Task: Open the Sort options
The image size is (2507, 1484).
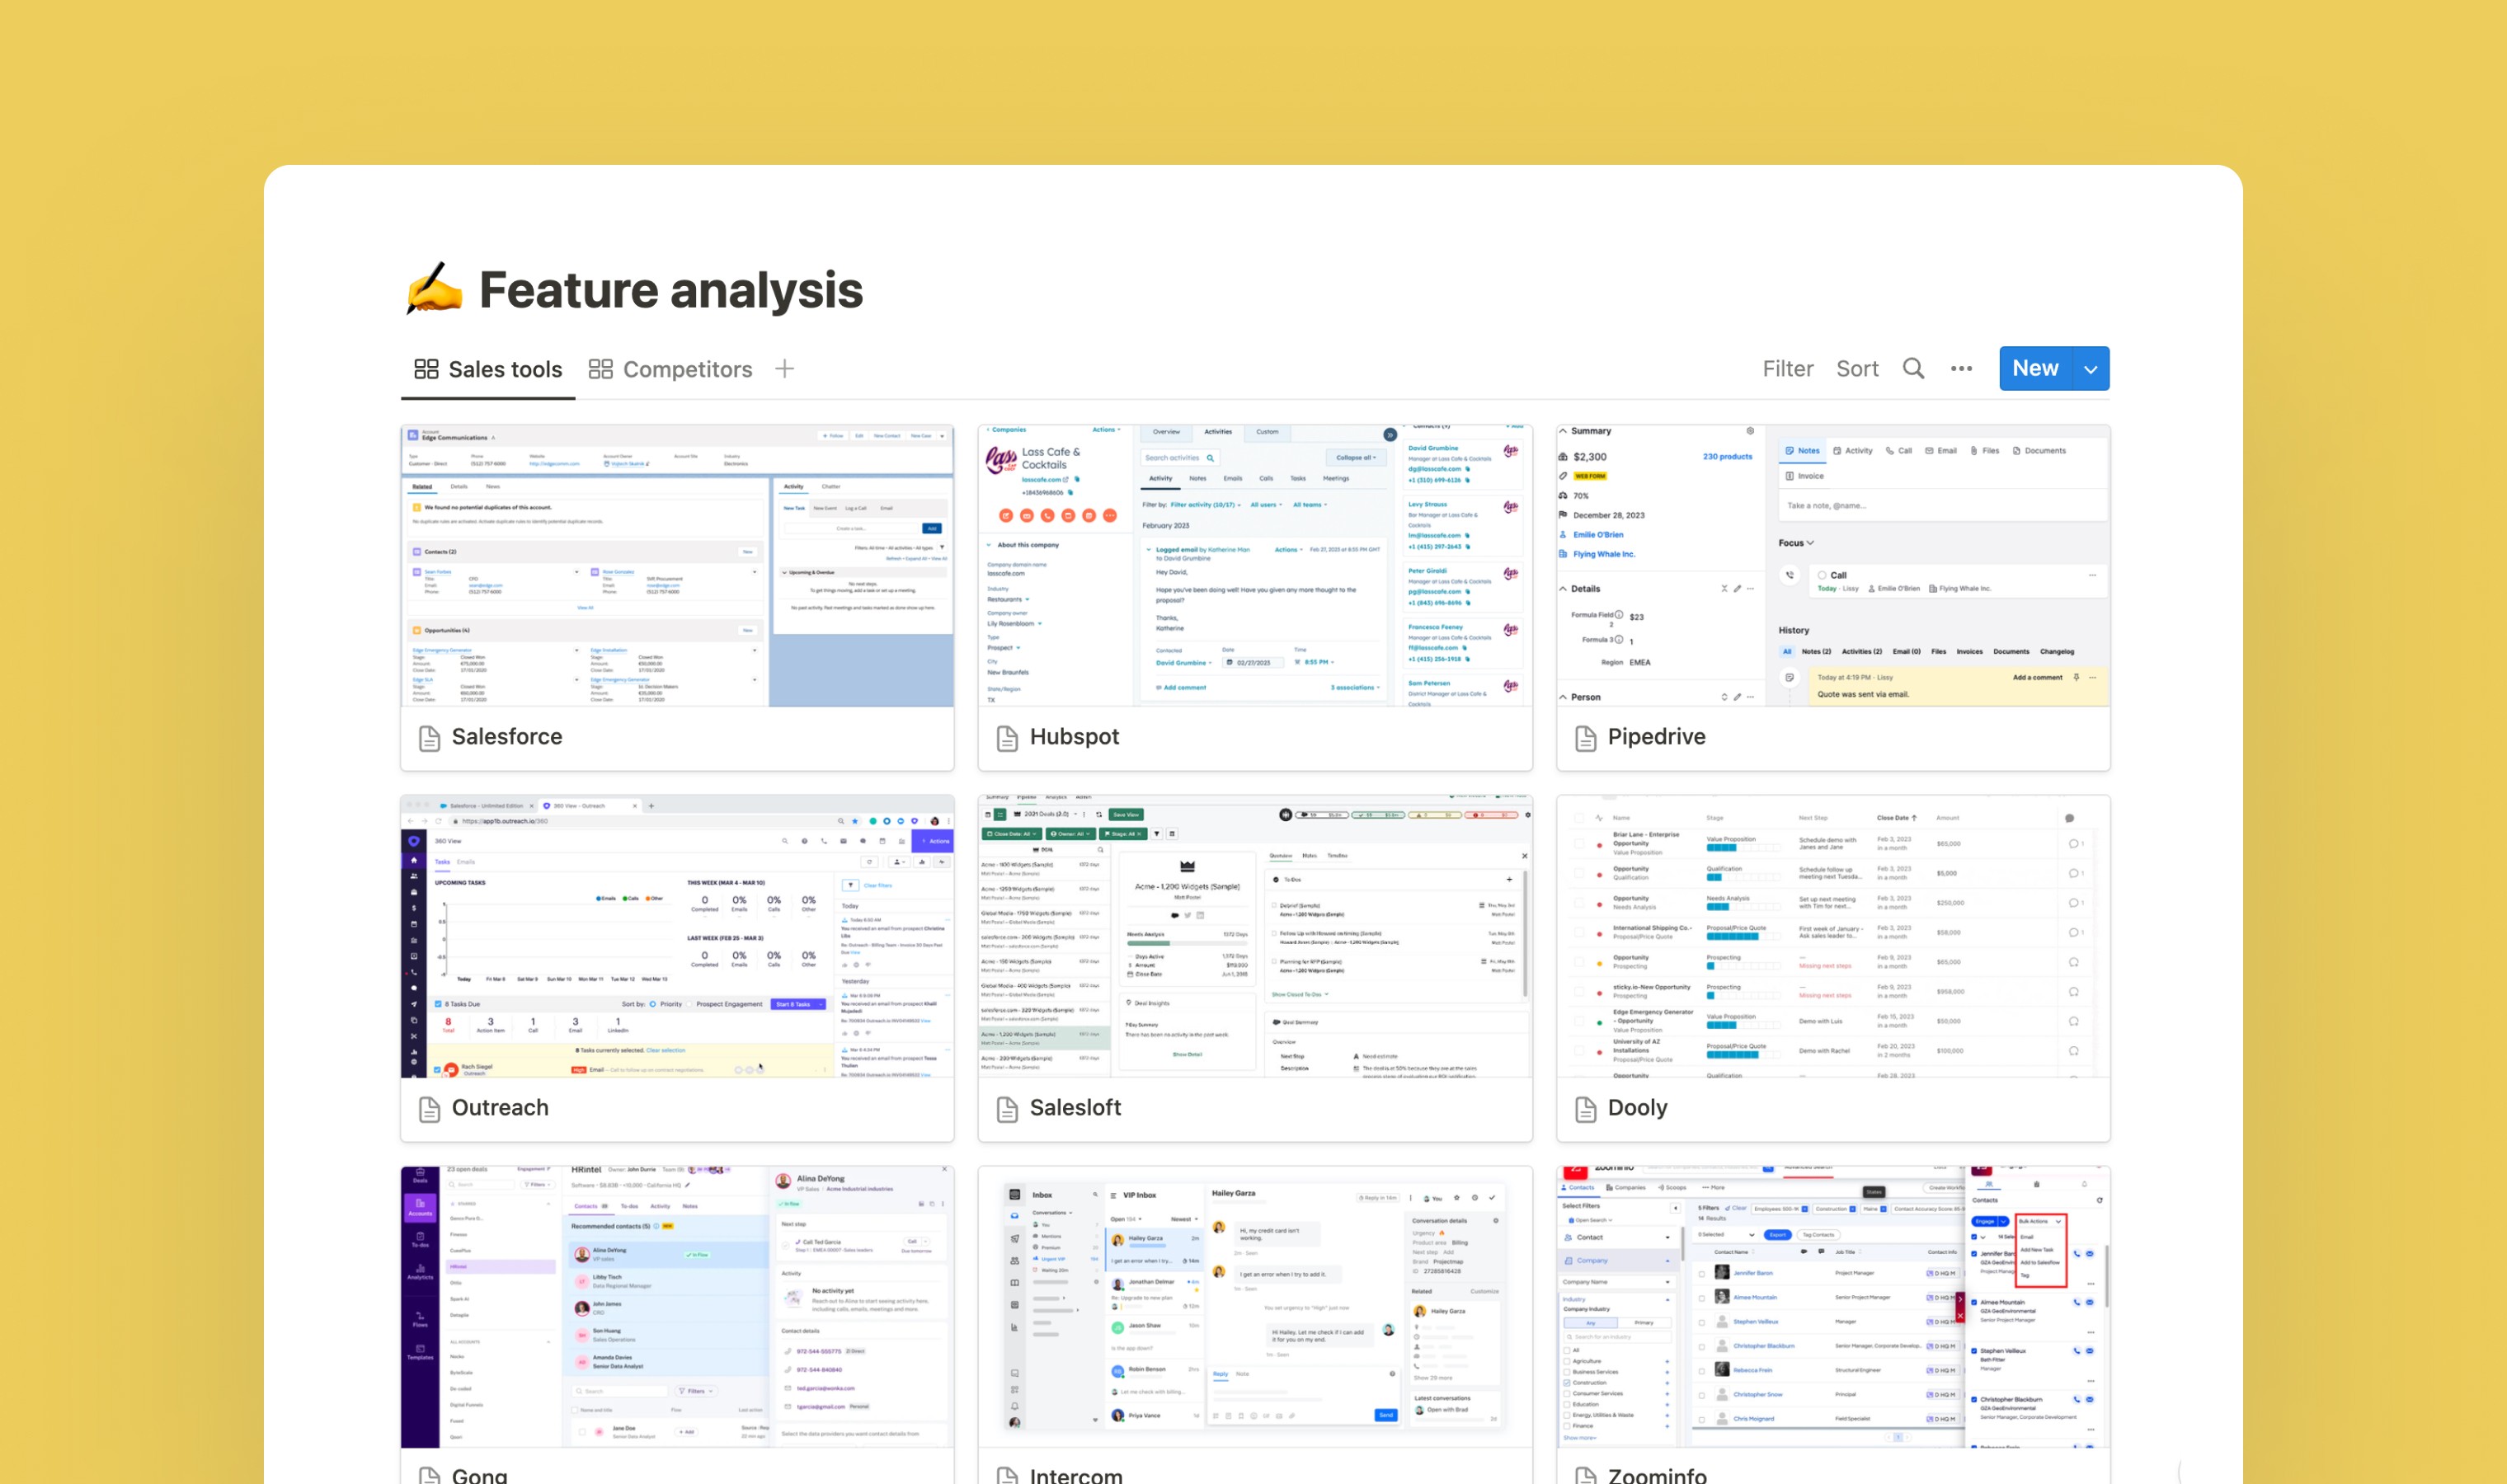Action: pos(1857,369)
